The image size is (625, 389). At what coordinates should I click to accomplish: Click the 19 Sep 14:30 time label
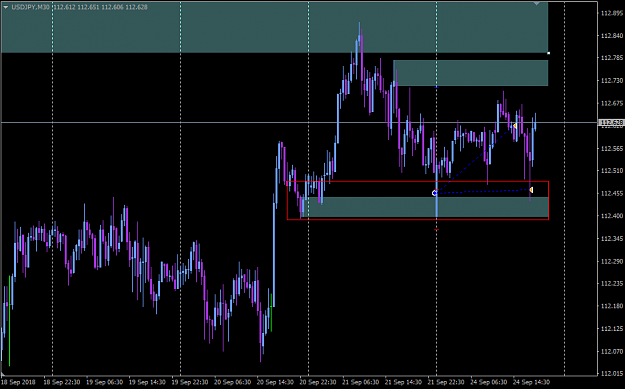point(147,382)
